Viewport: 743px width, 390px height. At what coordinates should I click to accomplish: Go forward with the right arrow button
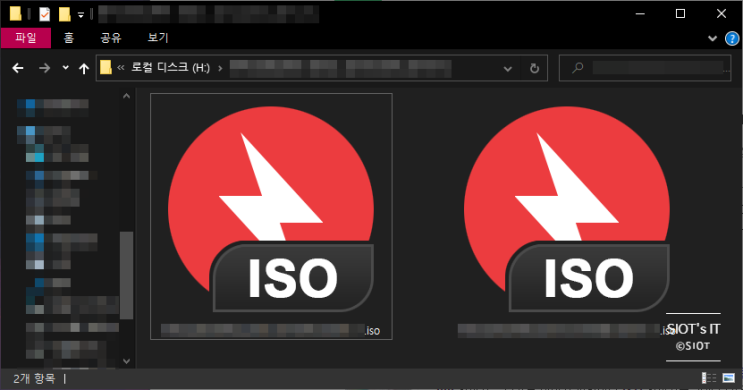coord(45,68)
